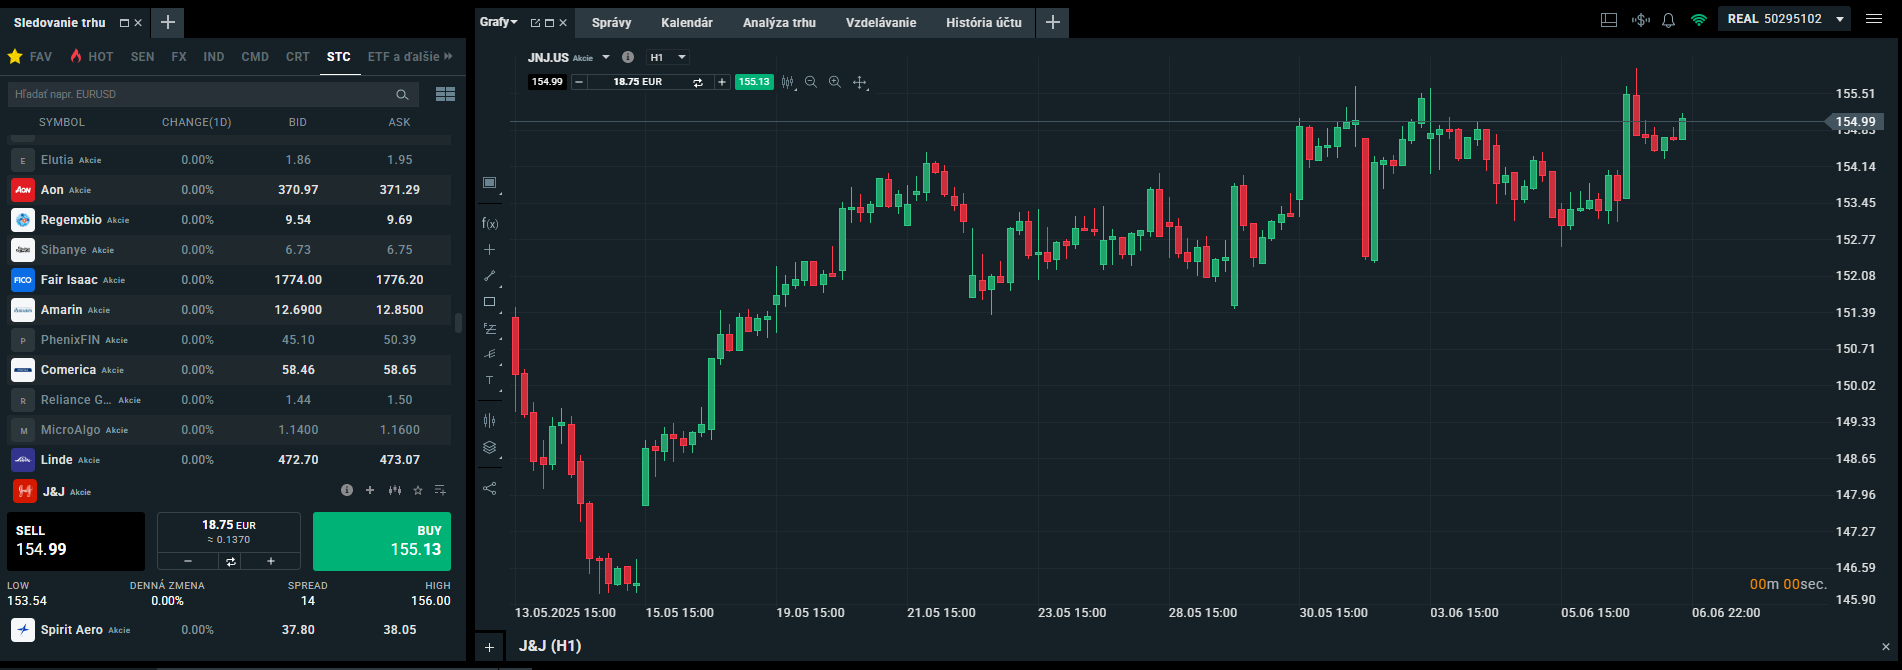Click the symbol search input field

coord(200,94)
